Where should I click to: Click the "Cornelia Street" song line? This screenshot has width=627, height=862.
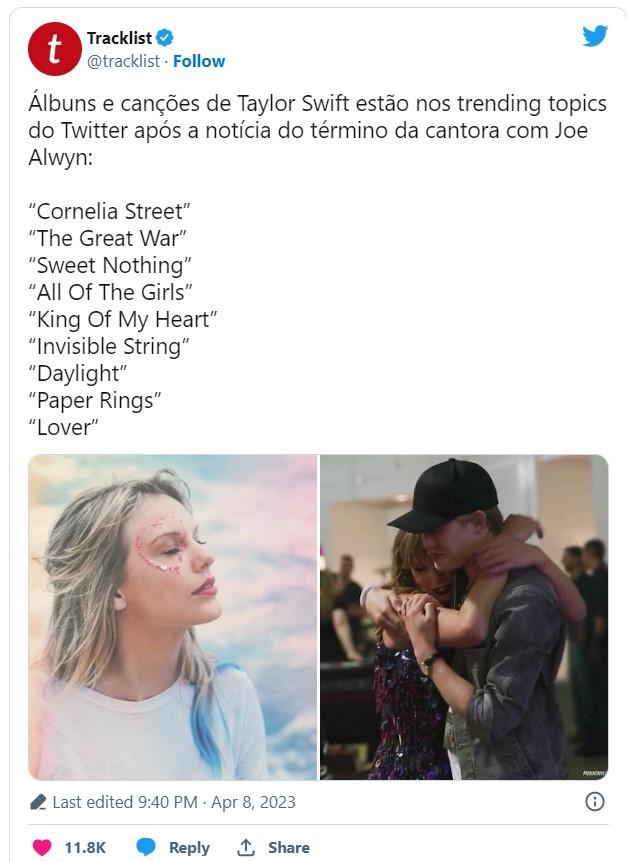coord(109,211)
